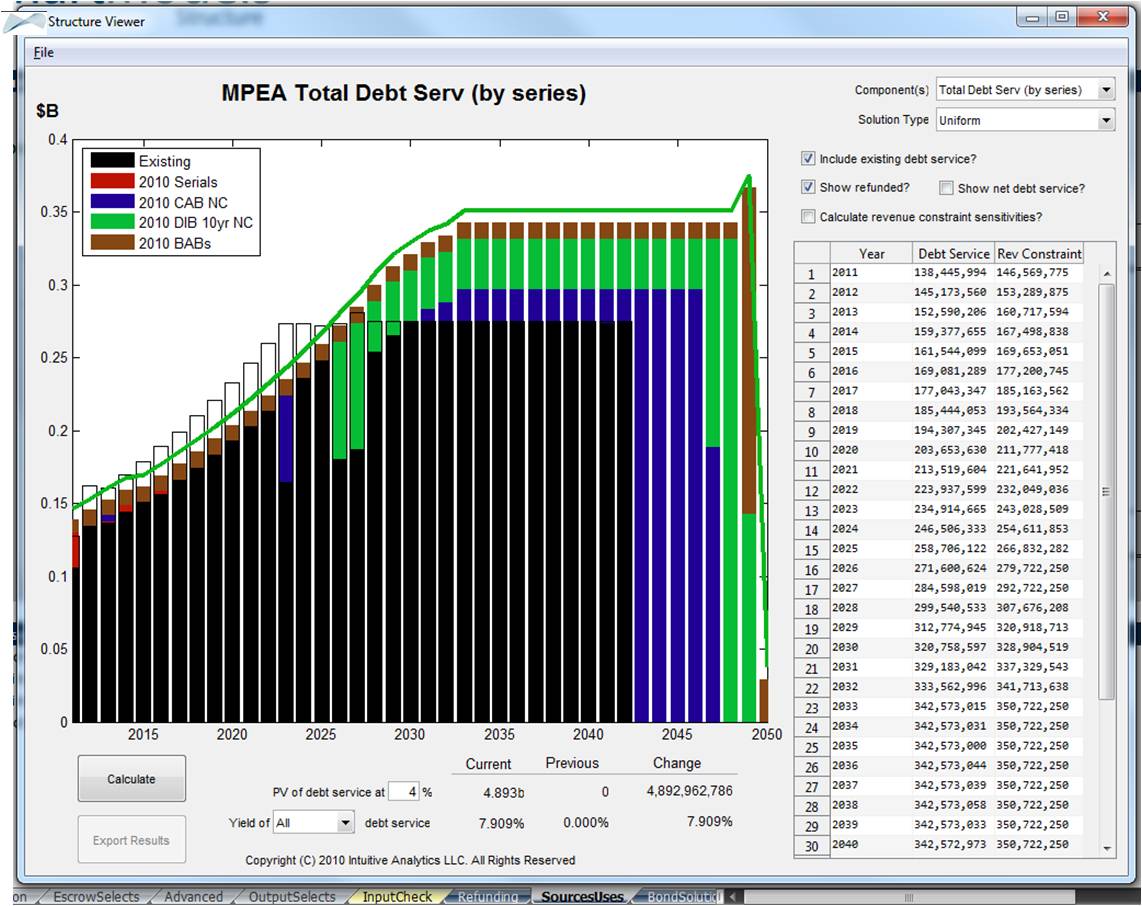Click the table scrollbar up arrow
Viewport: 1142px width, 906px height.
(x=1106, y=273)
